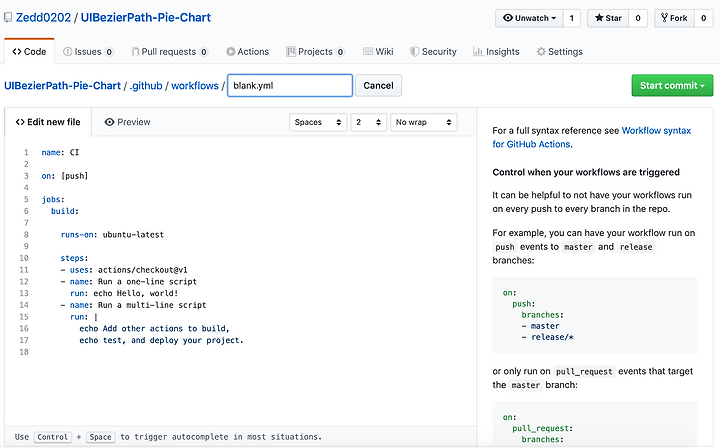Click the Projects board icon
This screenshot has width=720, height=448.
tap(291, 51)
